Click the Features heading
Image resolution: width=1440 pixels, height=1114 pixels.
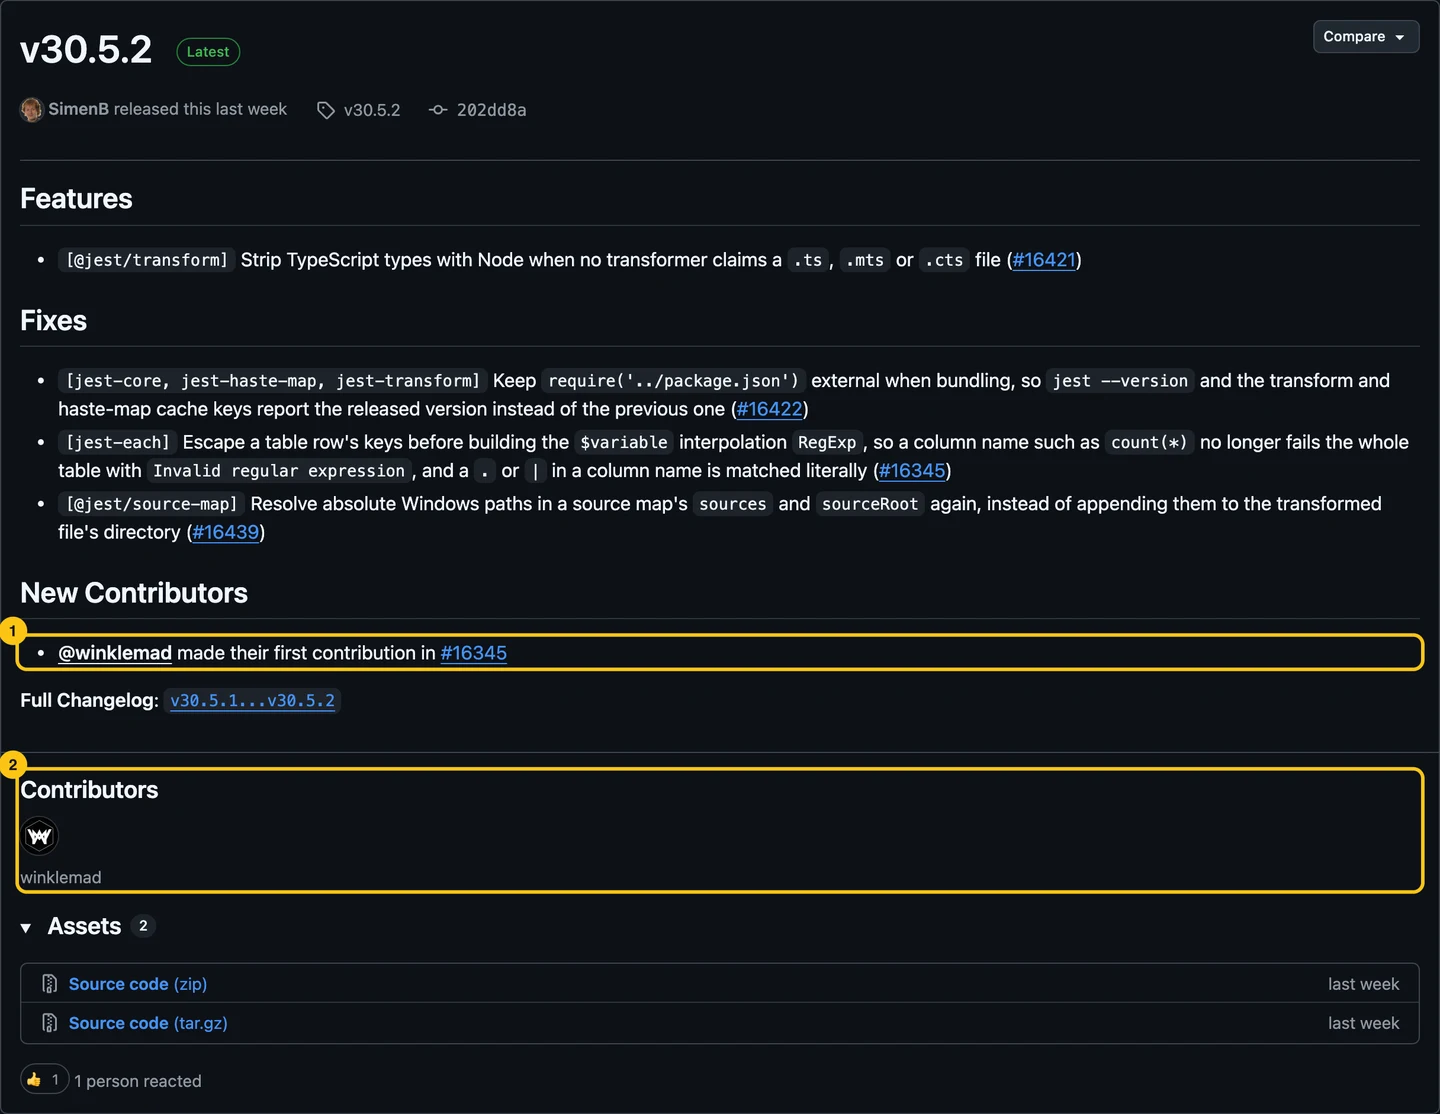76,198
